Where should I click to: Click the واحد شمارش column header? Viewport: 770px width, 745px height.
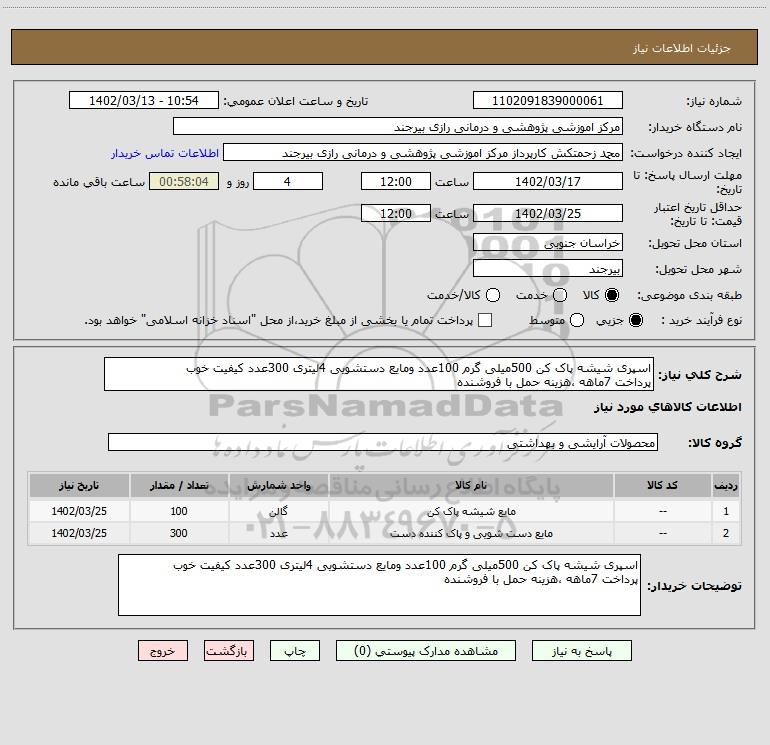pos(278,485)
